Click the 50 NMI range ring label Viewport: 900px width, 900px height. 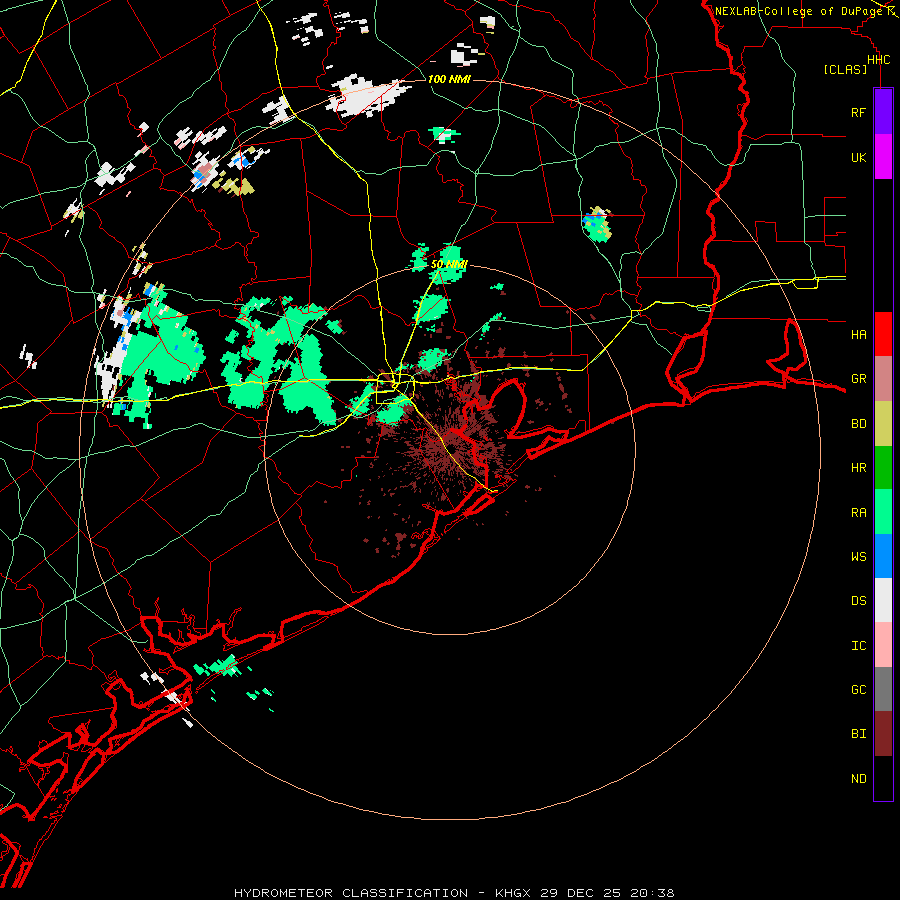coord(449,264)
